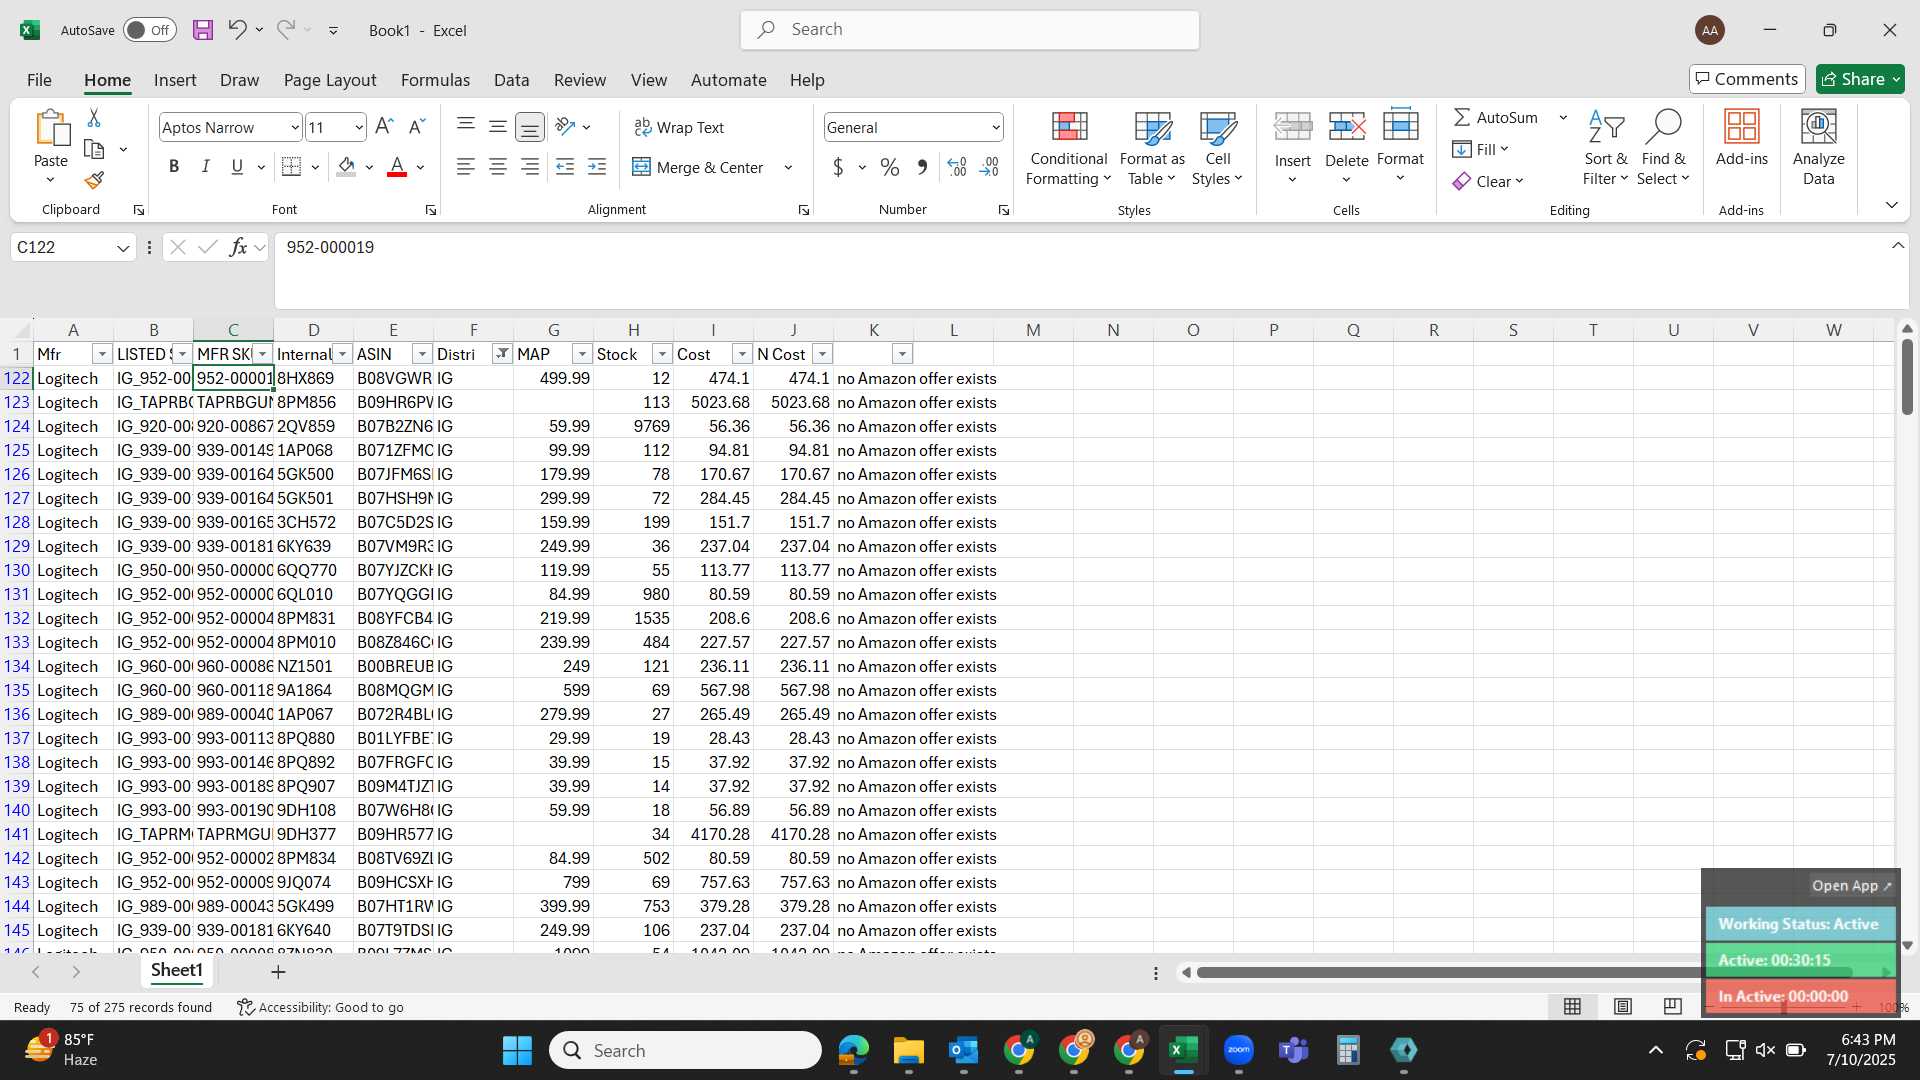This screenshot has height=1080, width=1920.
Task: Toggle Bottom Align vertical alignment
Action: tap(530, 127)
